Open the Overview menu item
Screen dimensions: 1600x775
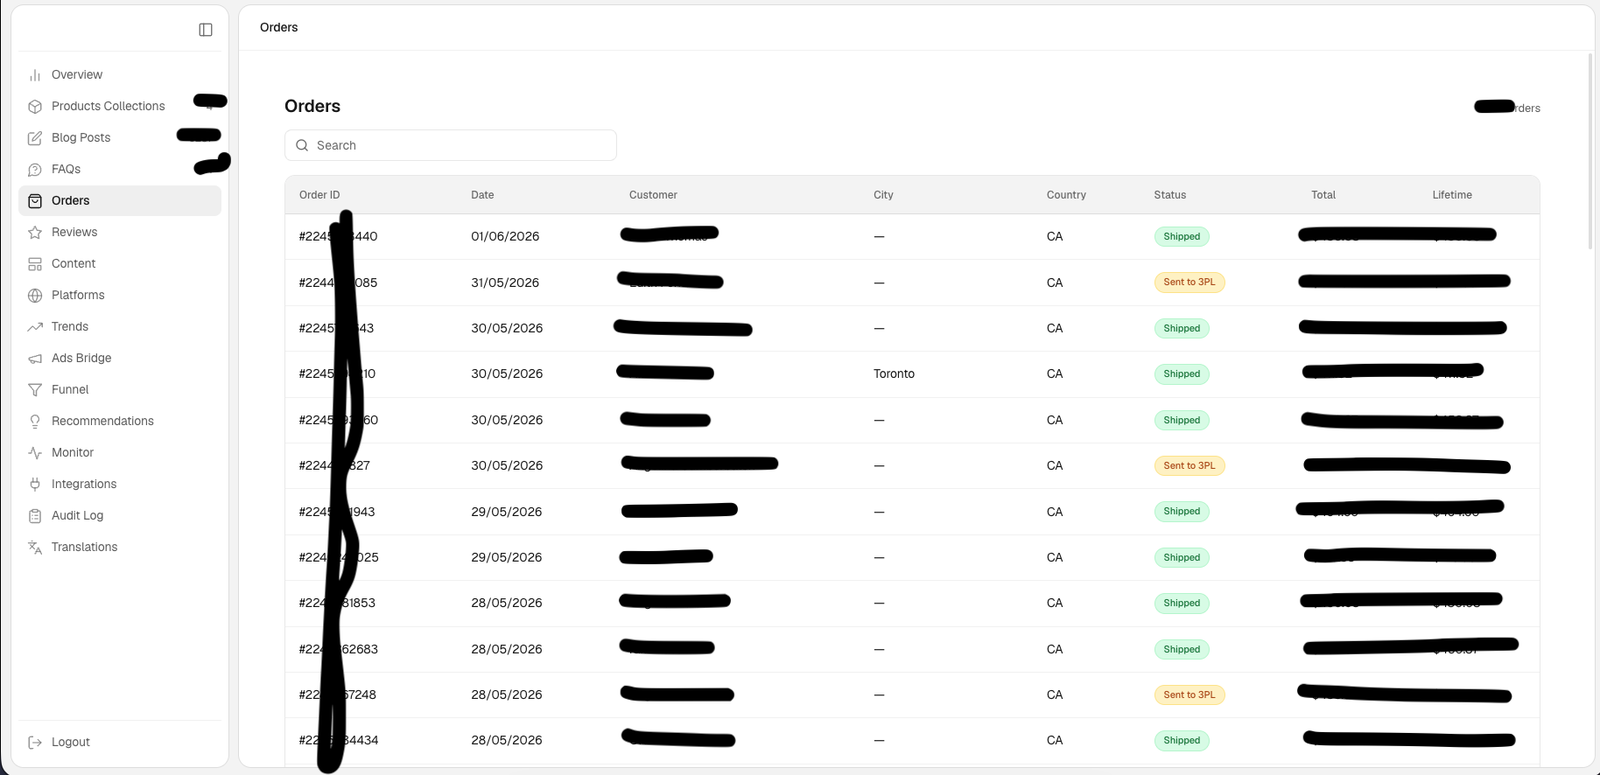coord(120,75)
